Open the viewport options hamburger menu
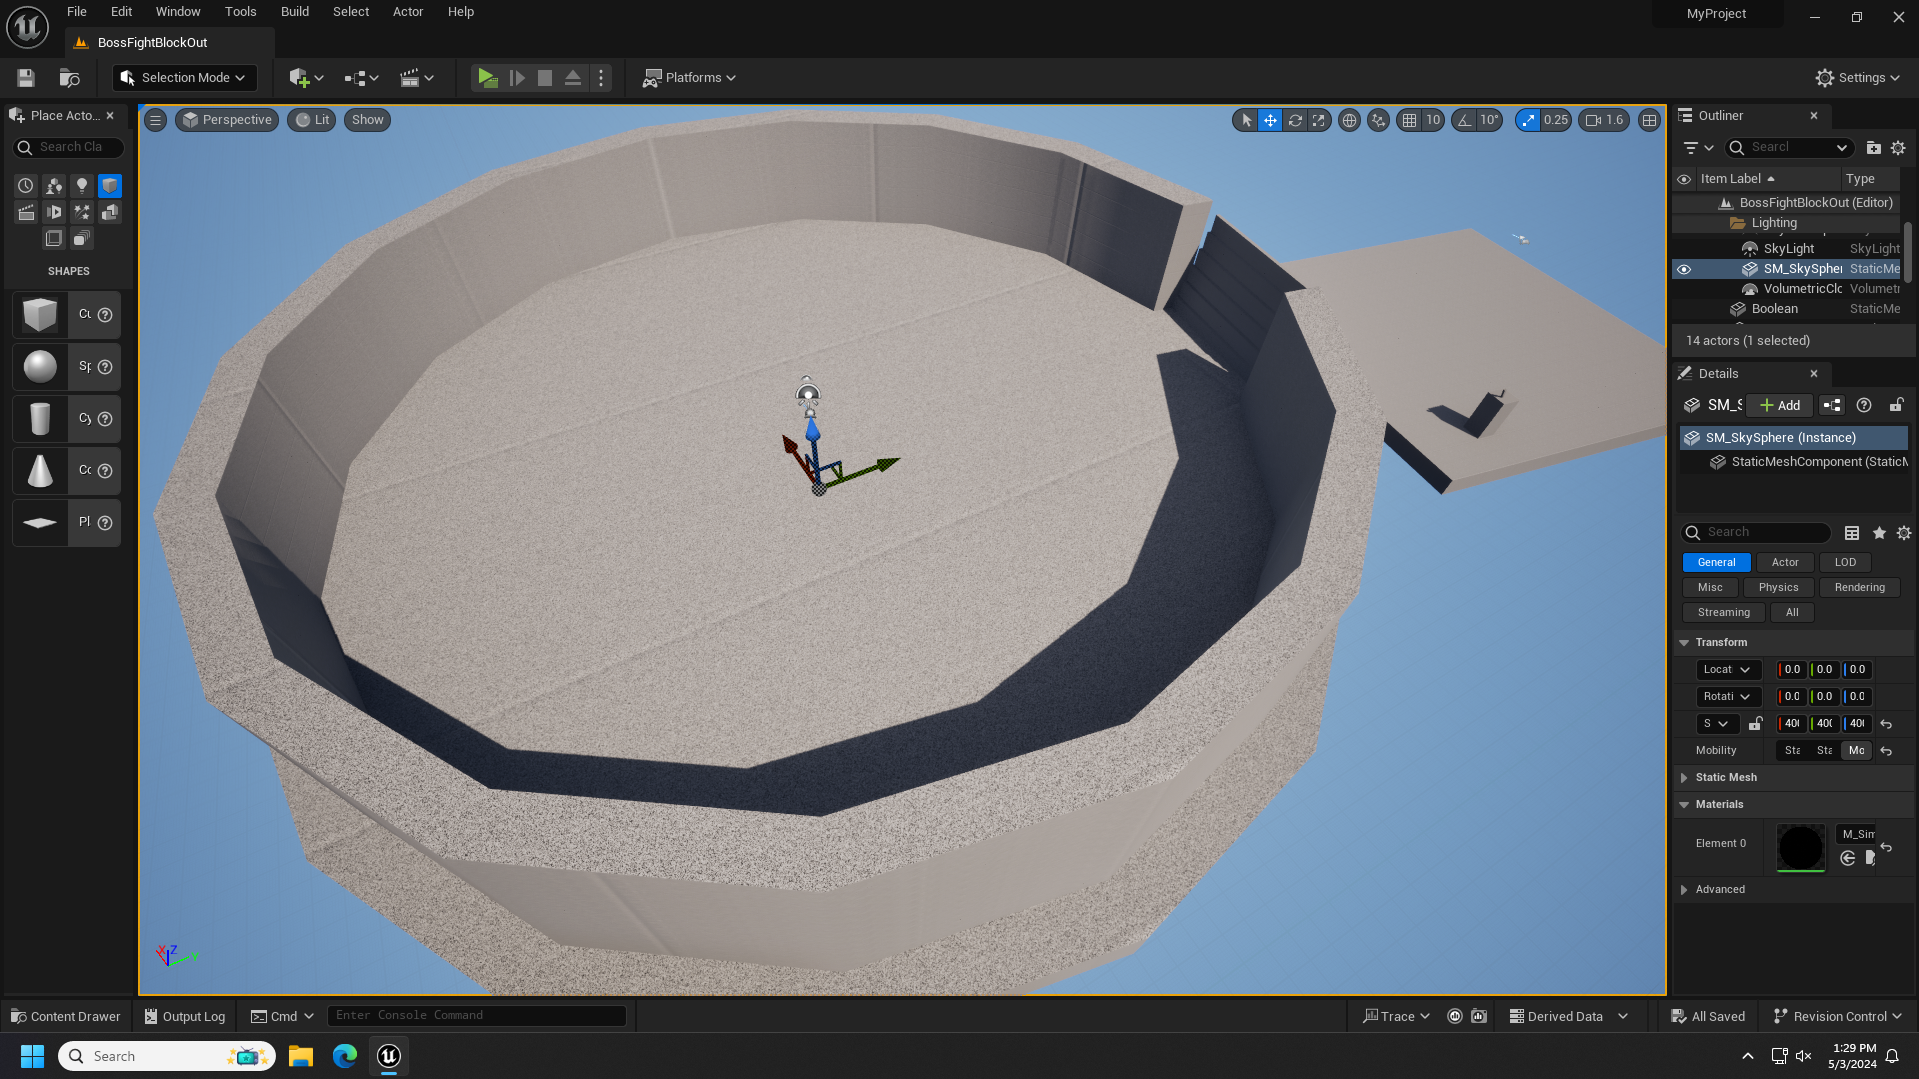Screen dimensions: 1919x1079 point(155,120)
